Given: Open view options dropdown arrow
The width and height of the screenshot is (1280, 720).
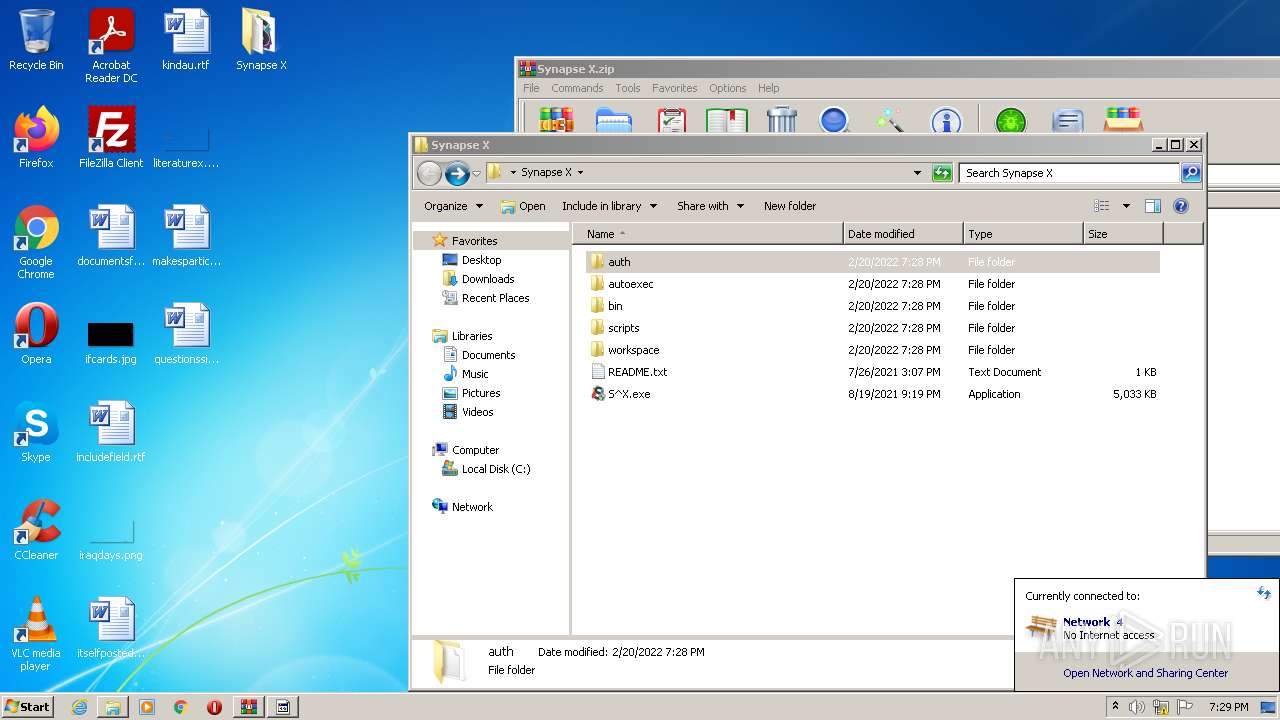Looking at the screenshot, I should pyautogui.click(x=1126, y=206).
